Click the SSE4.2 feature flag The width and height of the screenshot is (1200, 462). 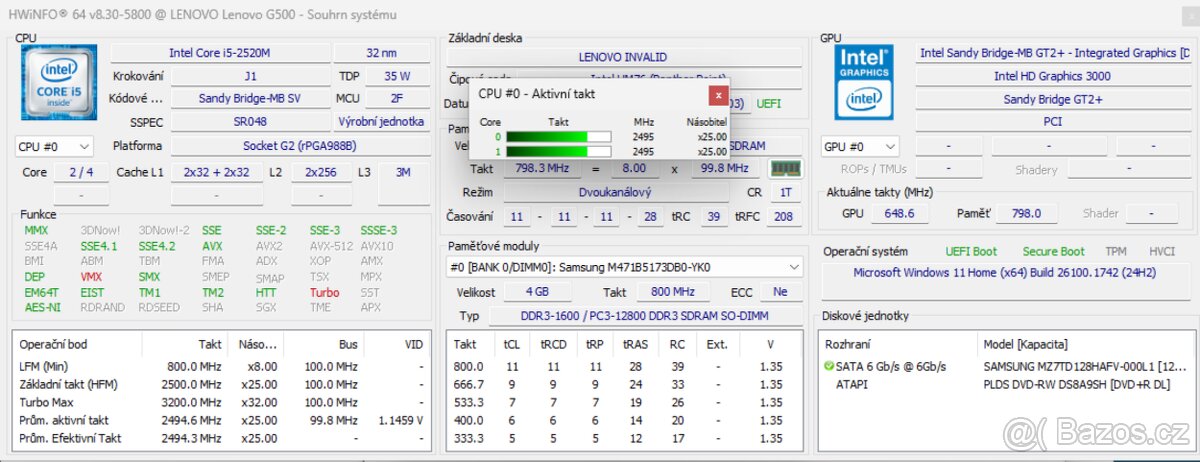(157, 245)
